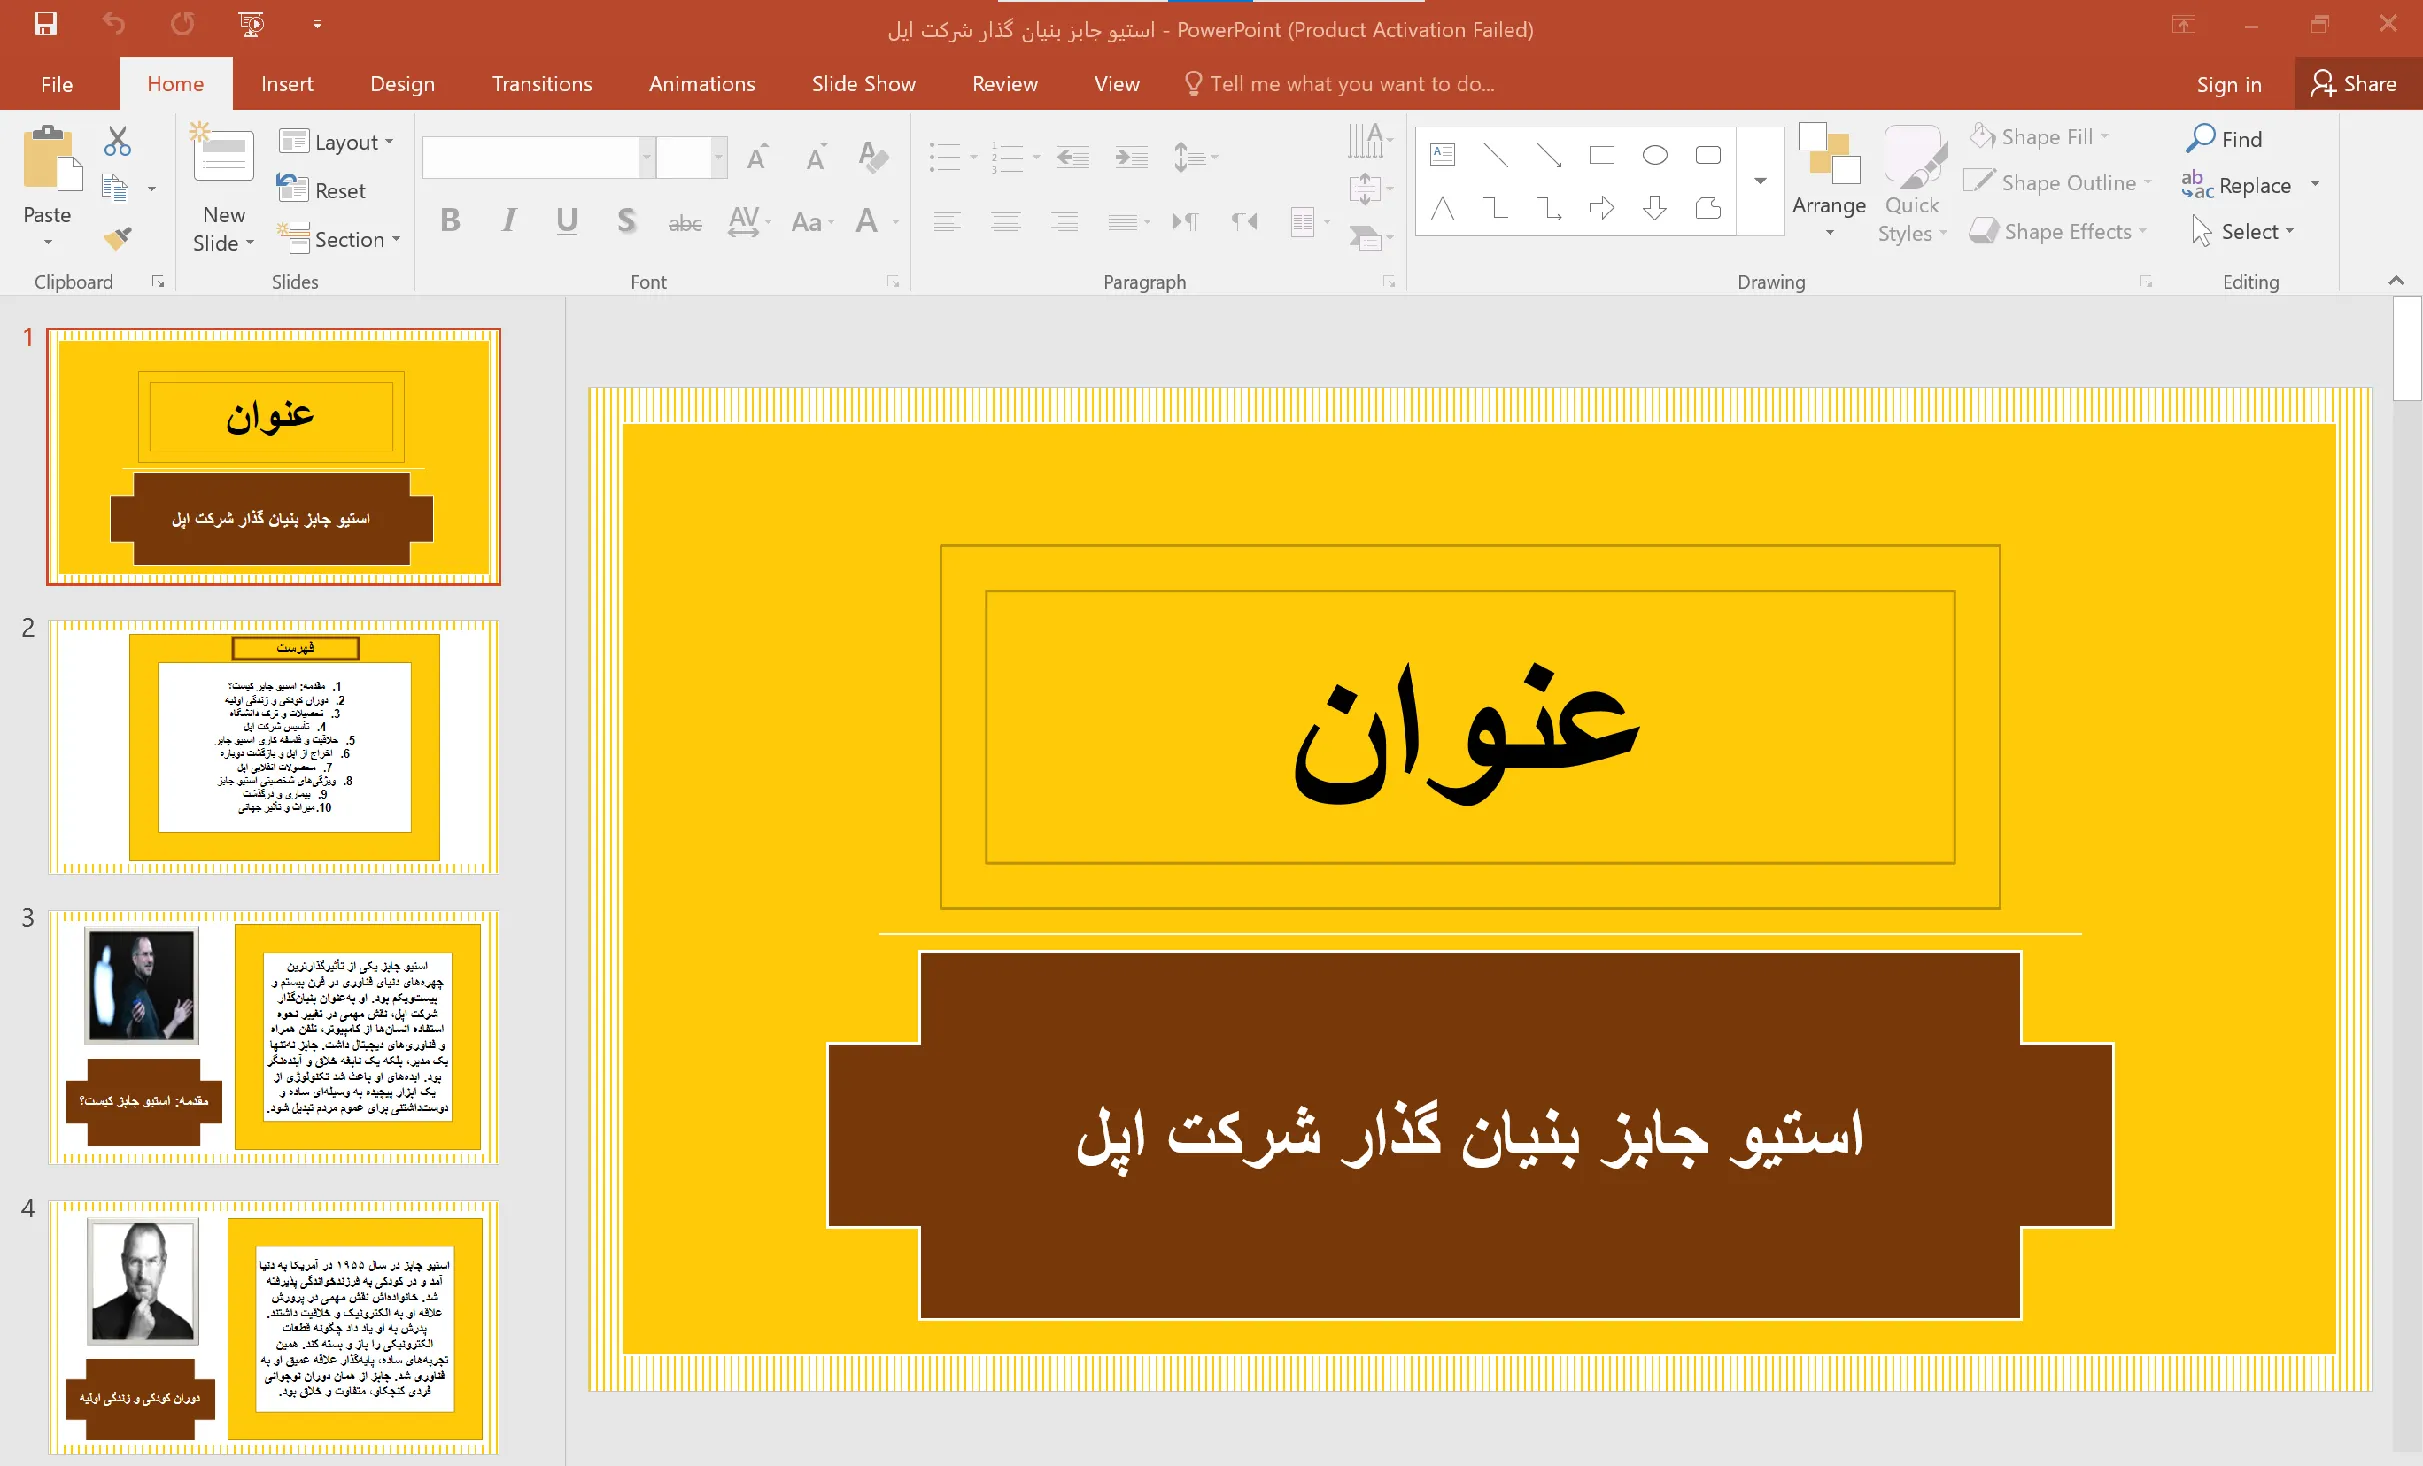Increase font size with the larger A icon
This screenshot has width=2423, height=1466.
coord(757,157)
